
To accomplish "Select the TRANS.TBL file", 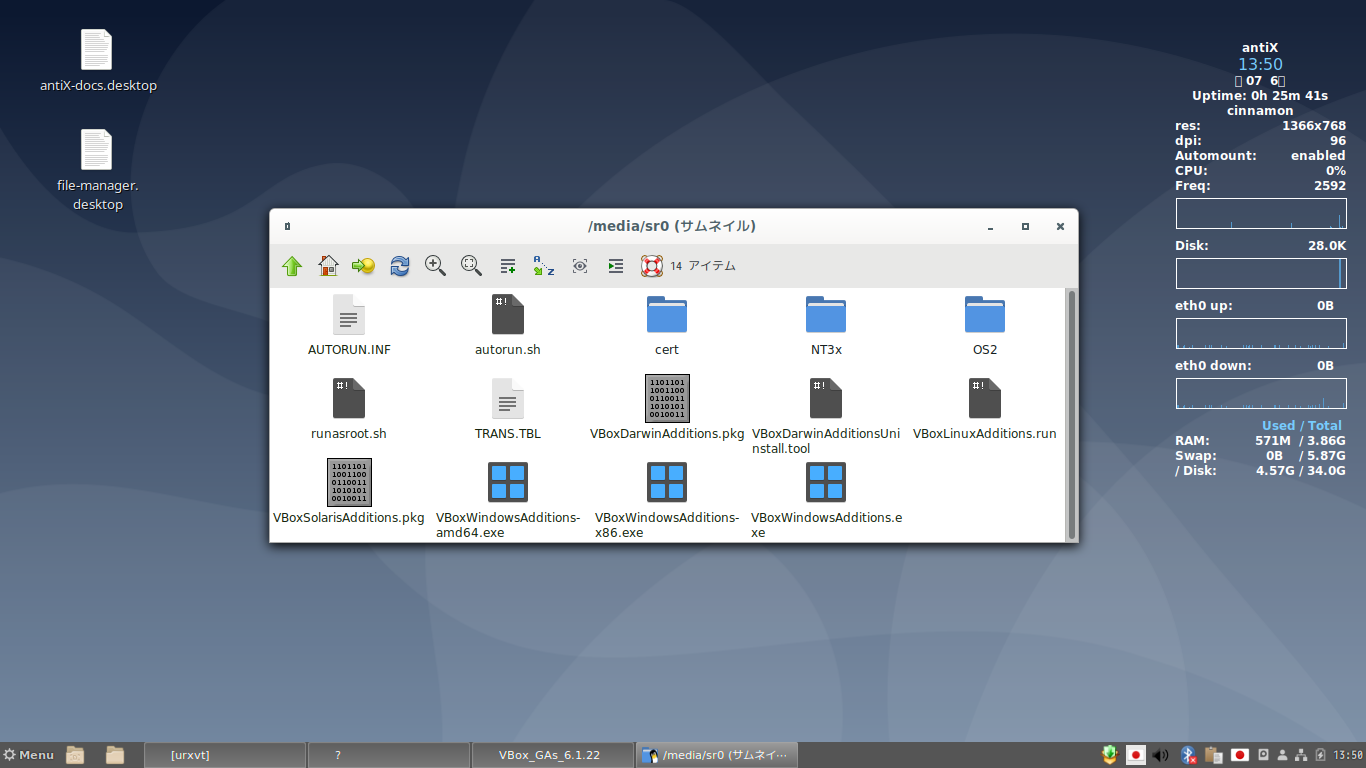I will click(x=508, y=410).
